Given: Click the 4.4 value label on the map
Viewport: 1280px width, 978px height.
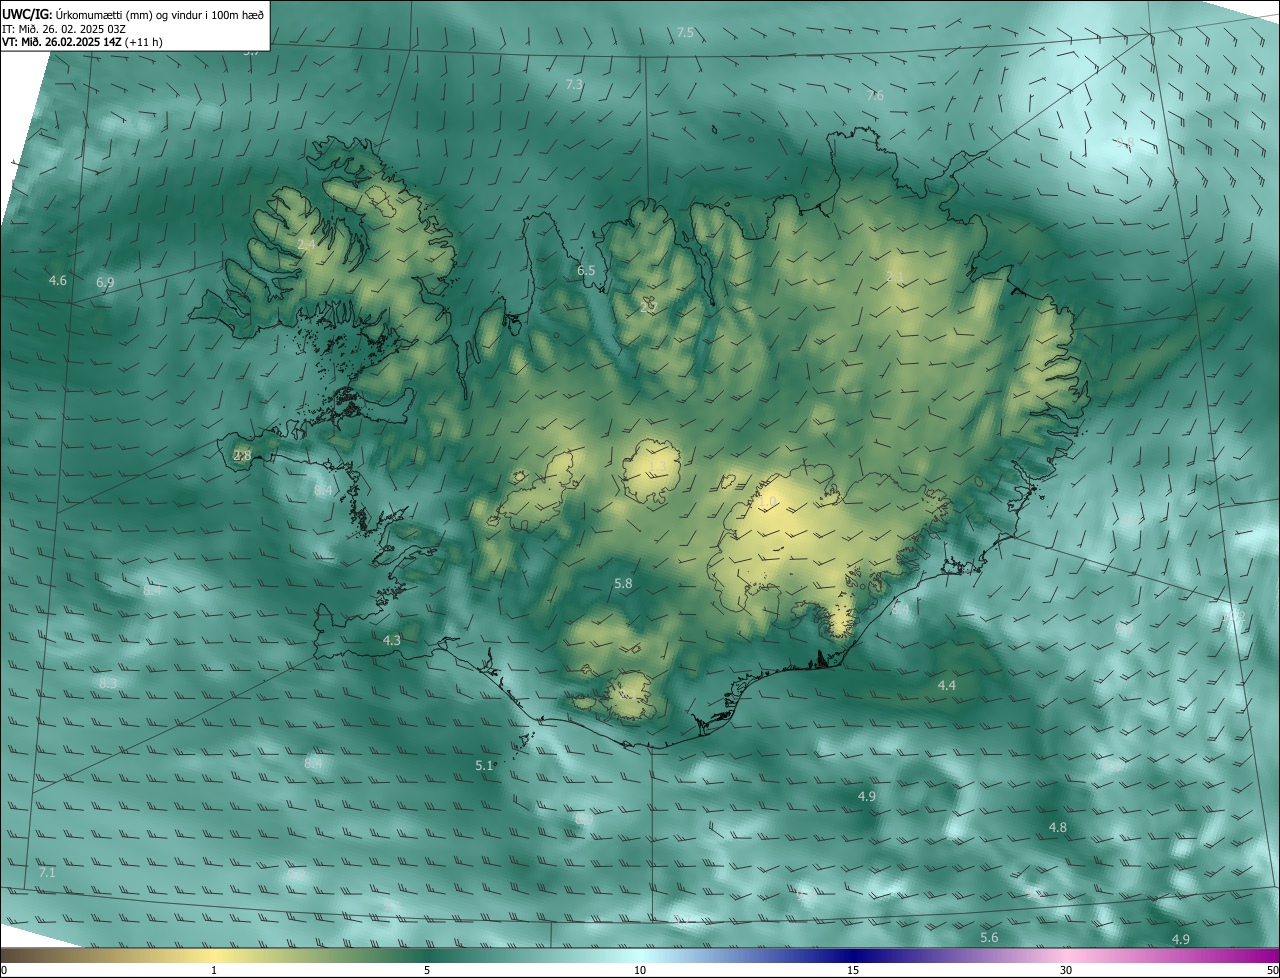Looking at the screenshot, I should [947, 686].
